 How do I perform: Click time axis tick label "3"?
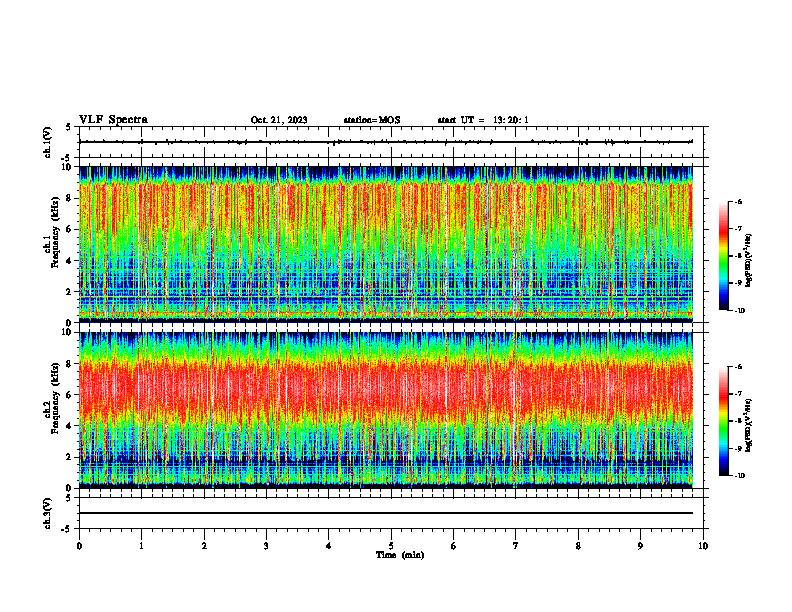coord(266,546)
